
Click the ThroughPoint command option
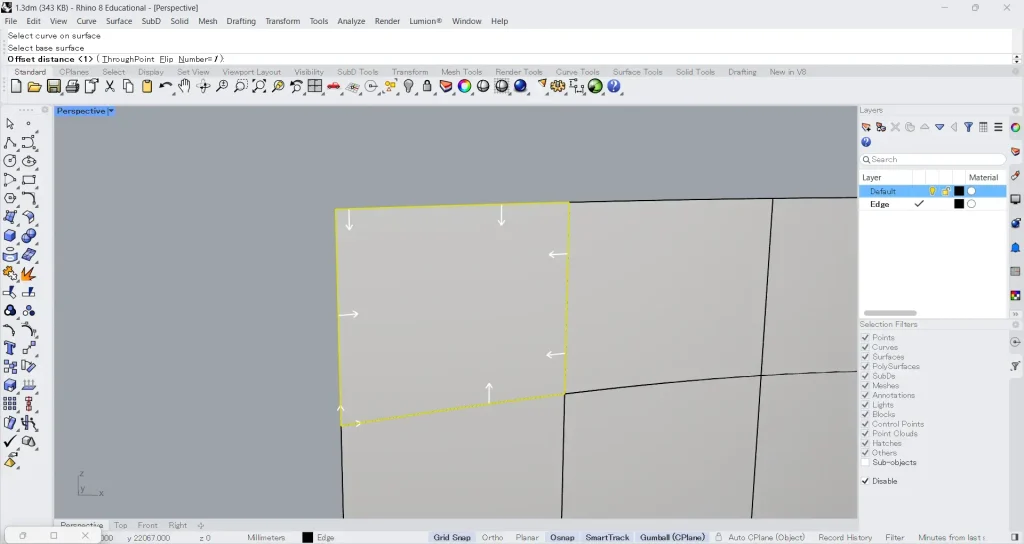point(128,59)
